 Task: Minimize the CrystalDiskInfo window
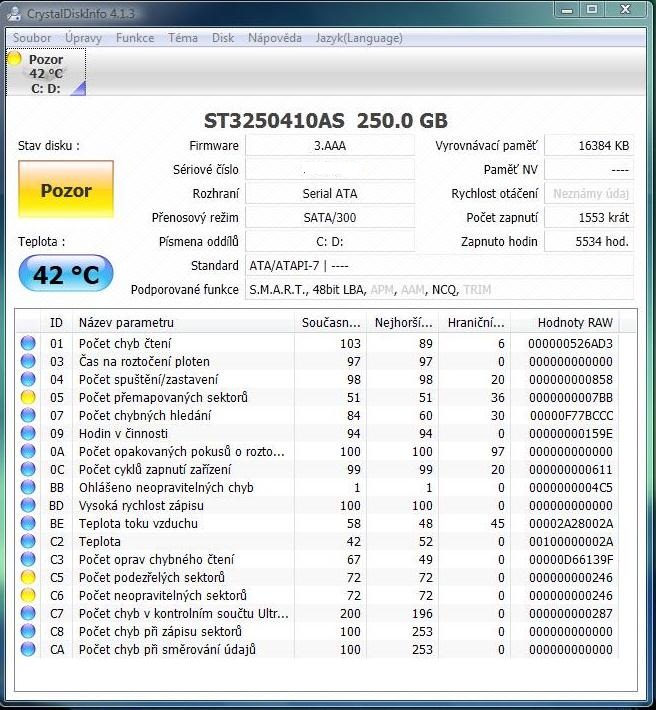(567, 9)
